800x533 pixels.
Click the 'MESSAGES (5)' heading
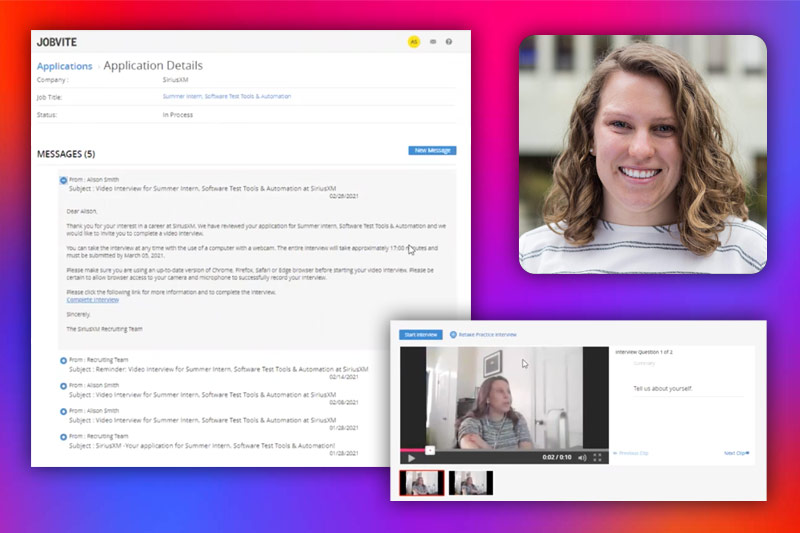coord(66,154)
